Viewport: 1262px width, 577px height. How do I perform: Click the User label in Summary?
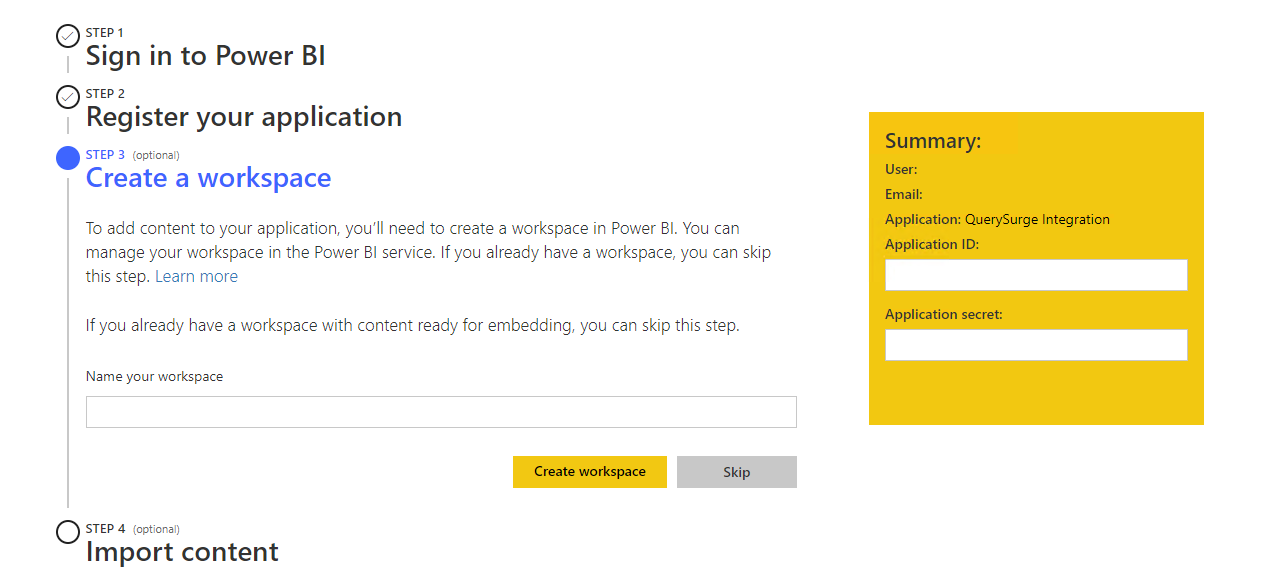[900, 170]
